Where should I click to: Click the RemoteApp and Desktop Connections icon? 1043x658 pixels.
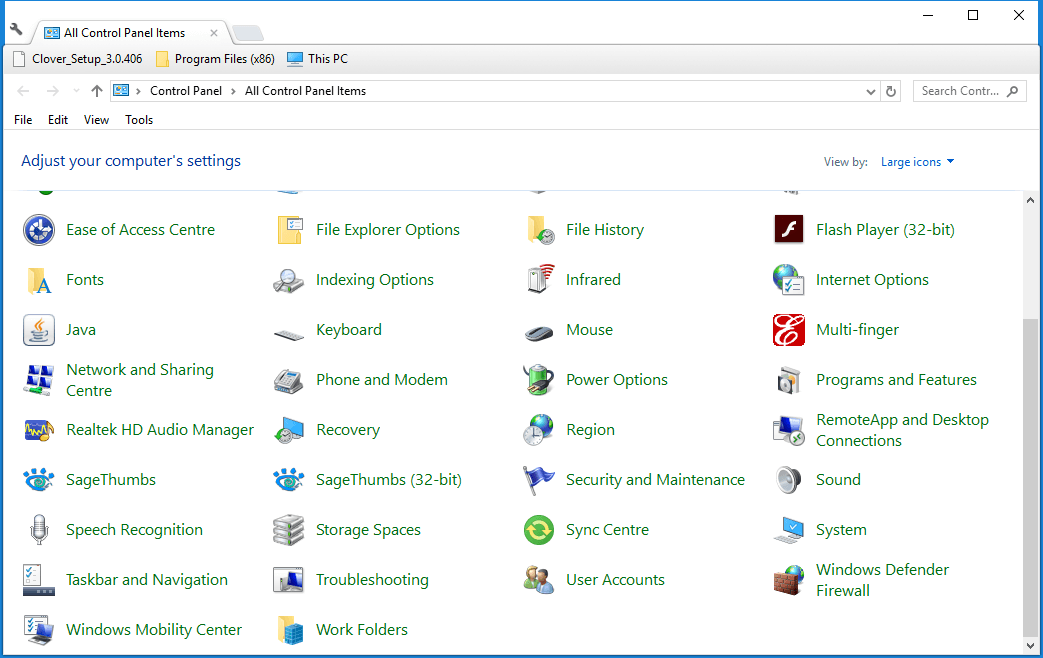pyautogui.click(x=789, y=430)
